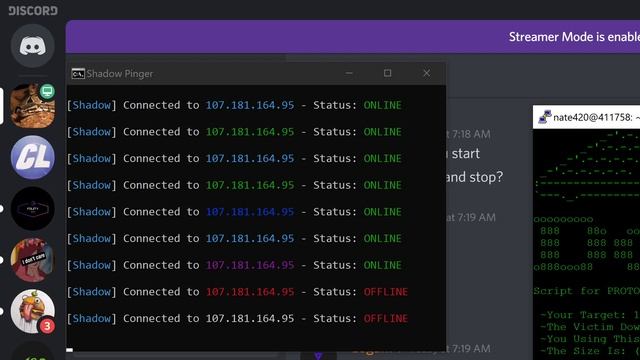
Task: Click "Script for PROTO" terminal line
Action: [587, 291]
